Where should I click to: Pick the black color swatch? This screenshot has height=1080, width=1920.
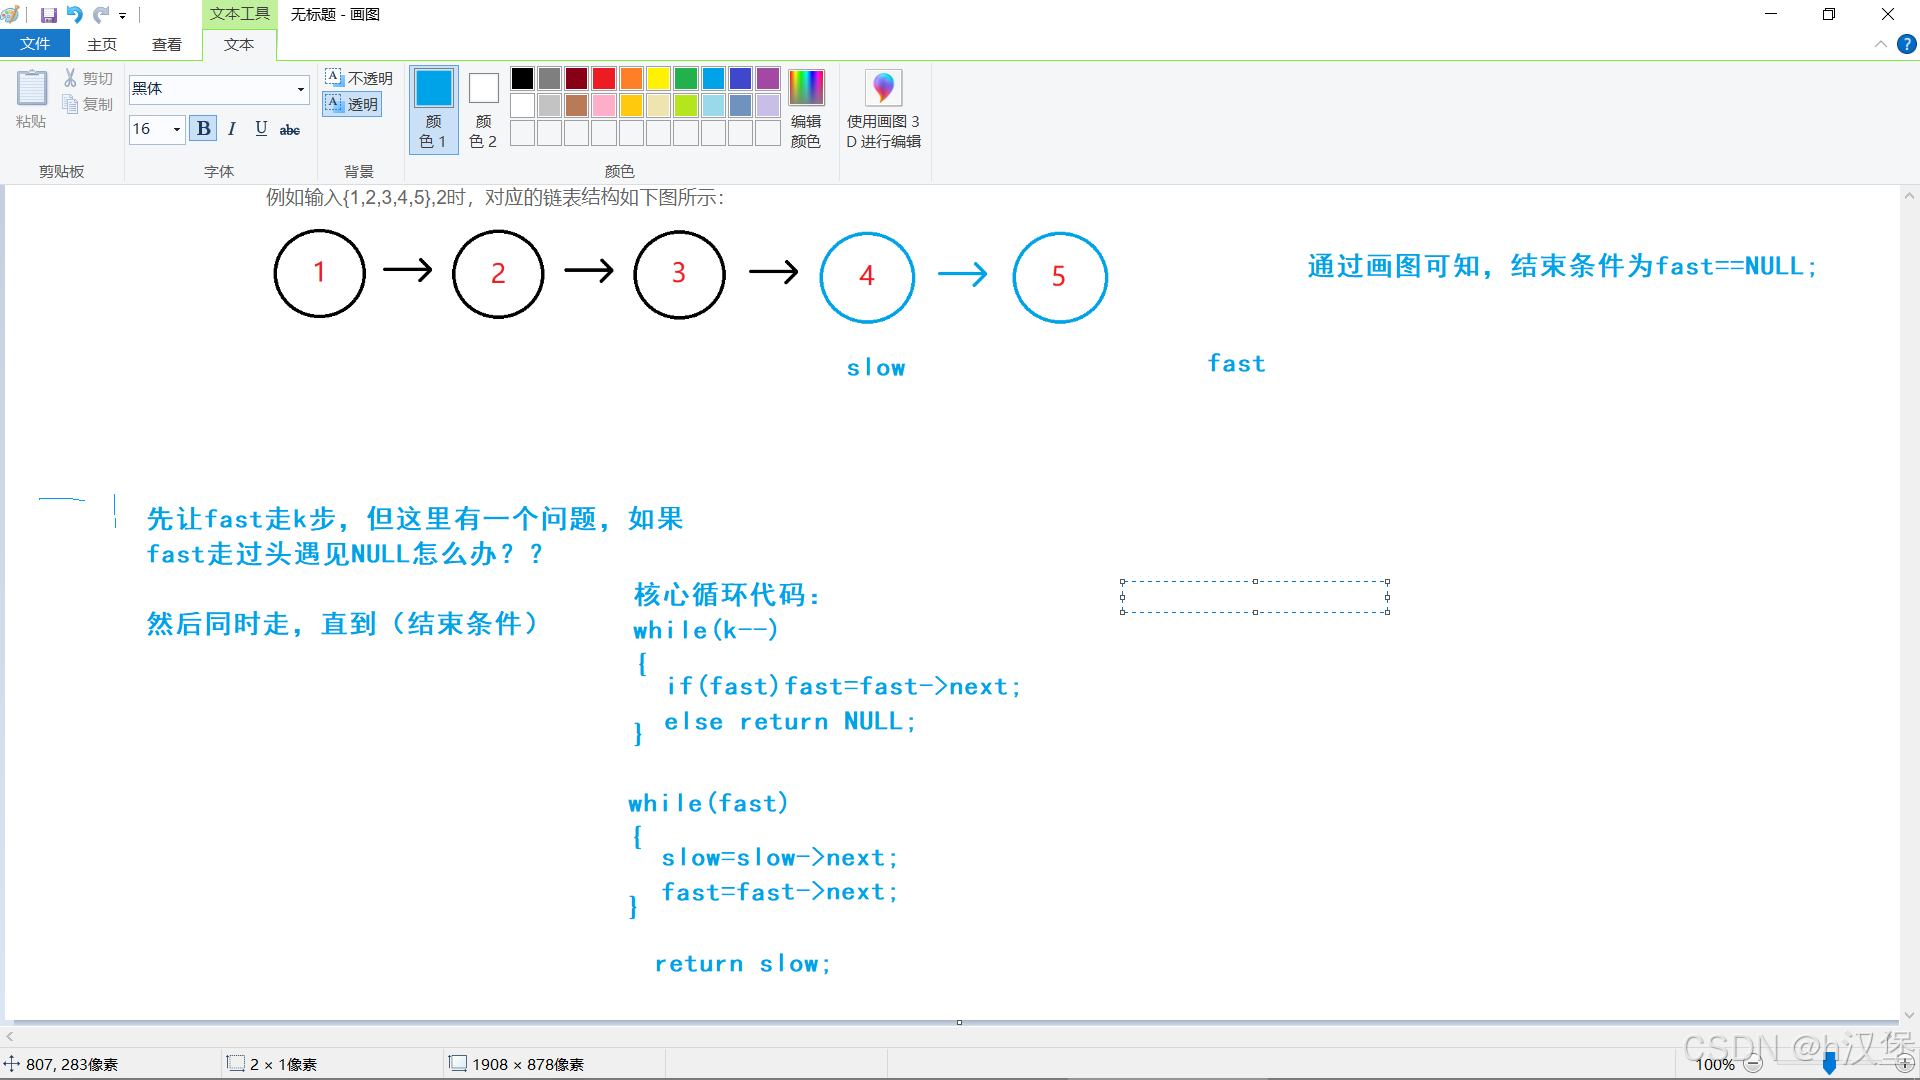pyautogui.click(x=522, y=79)
